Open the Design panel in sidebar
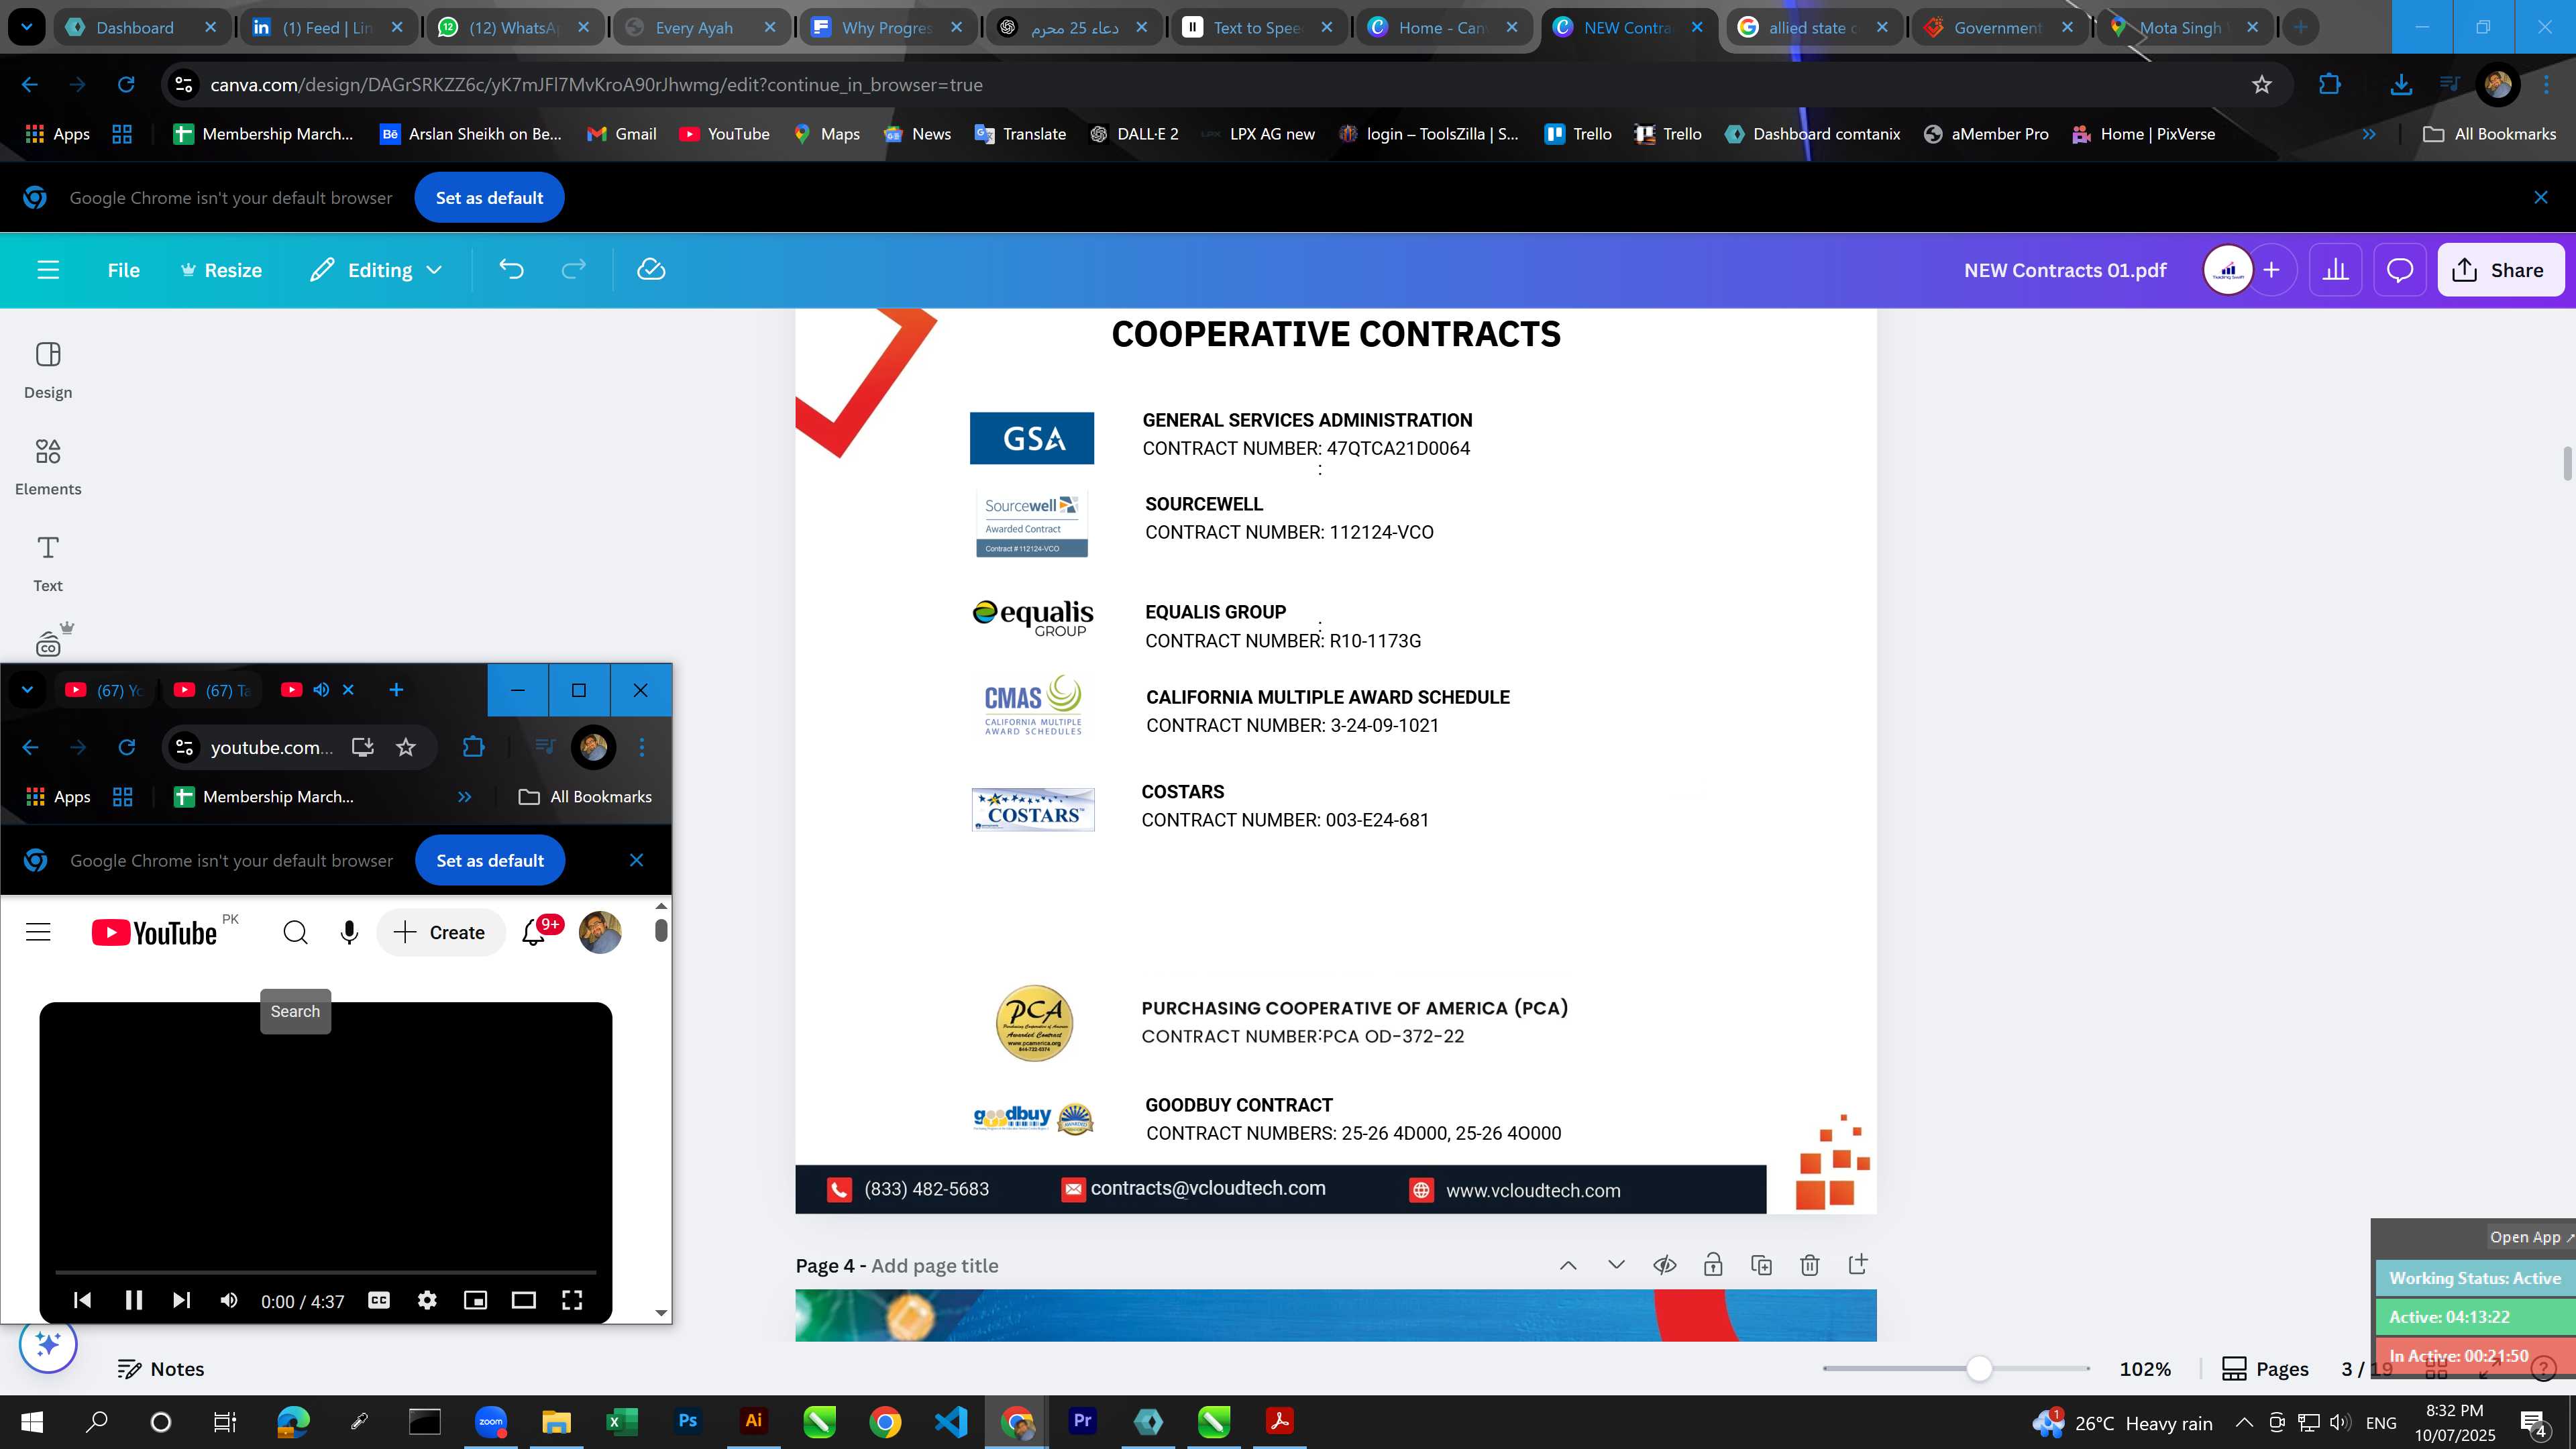Screen dimensions: 2576x1449 (x=48, y=371)
